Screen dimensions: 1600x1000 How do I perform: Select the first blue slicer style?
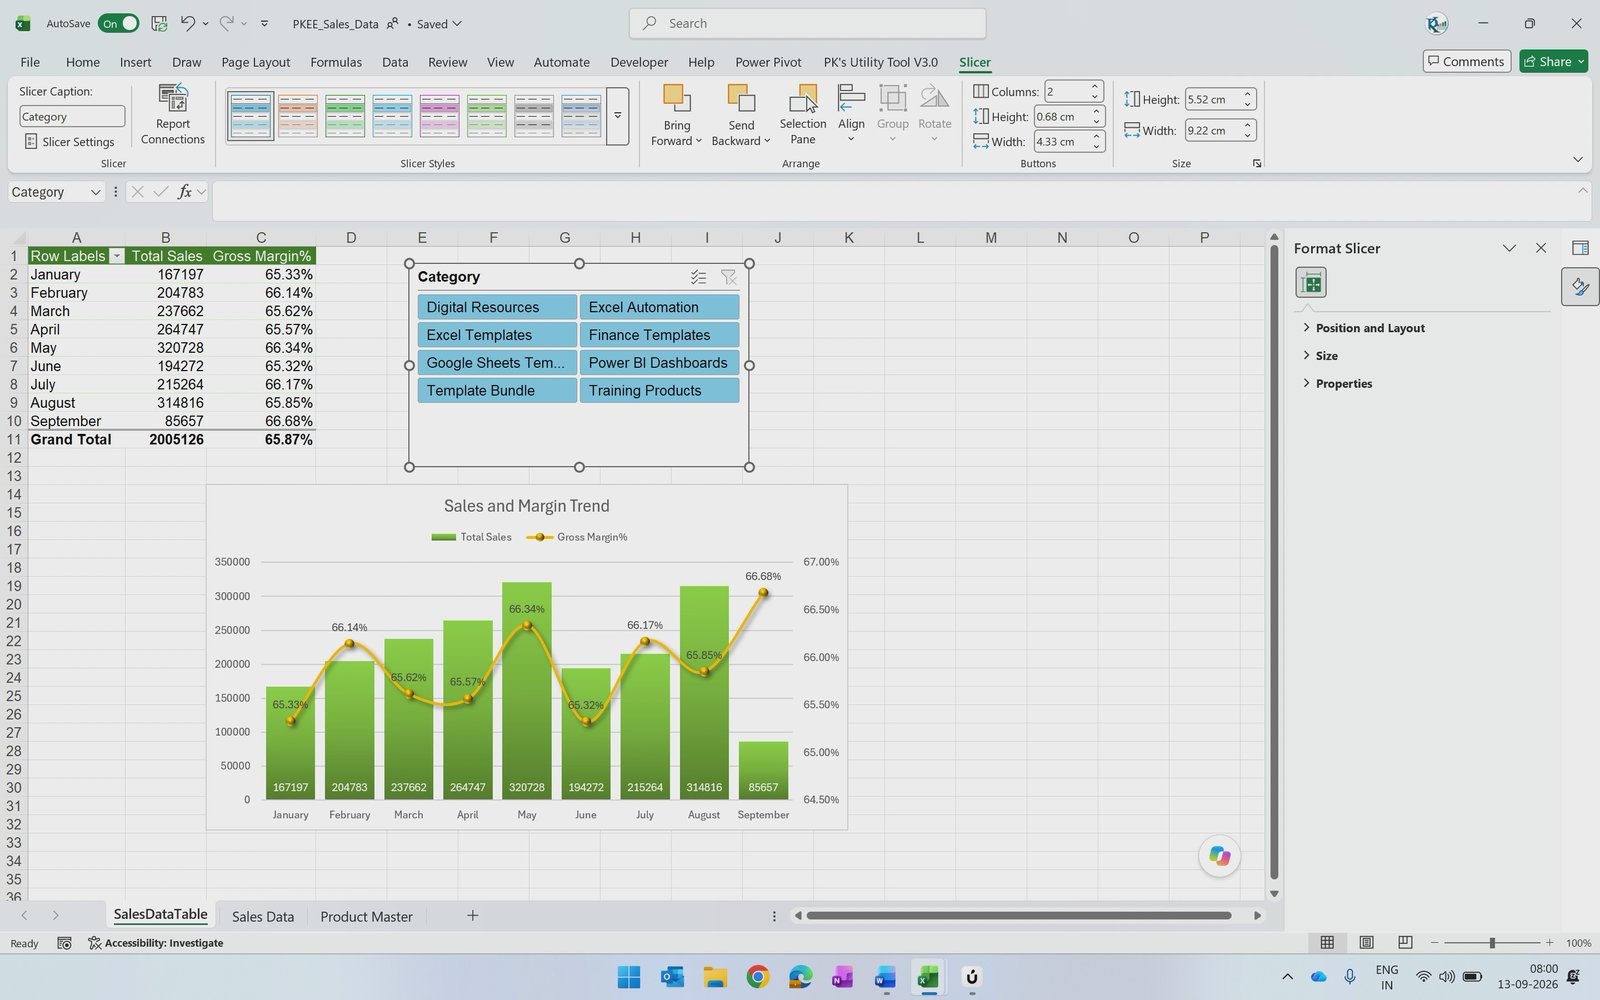pyautogui.click(x=250, y=116)
